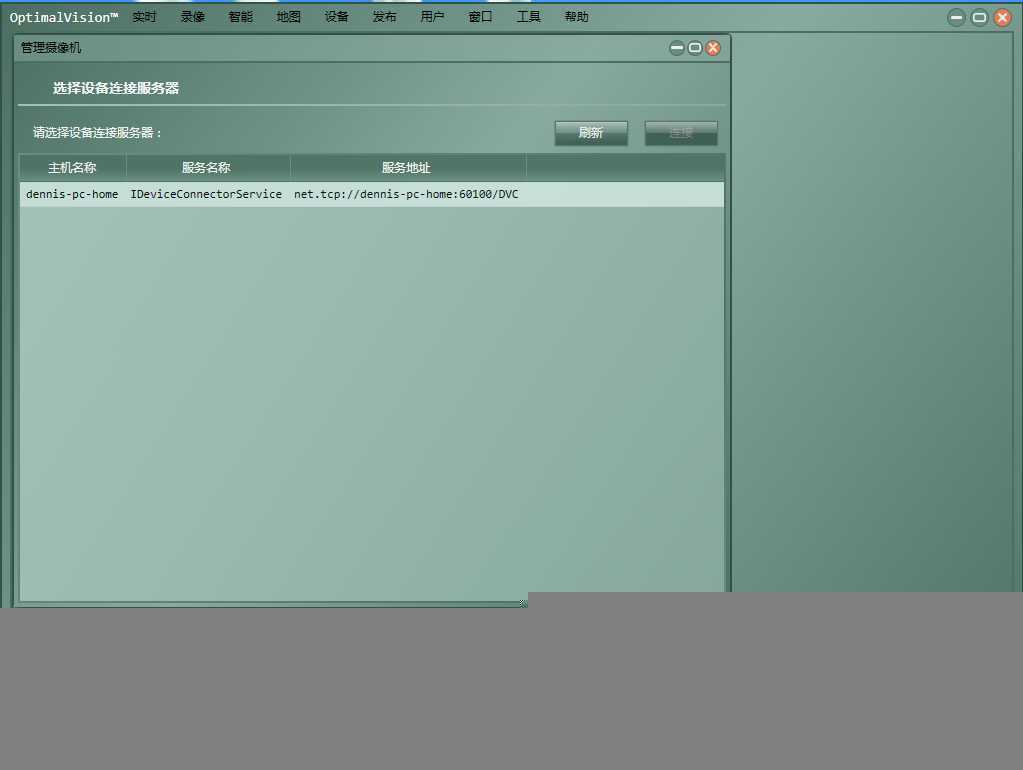Select the net.tcp://dennis-pc-home:60100/DVC address cell
Screen dimensions: 1023x770
(x=406, y=194)
